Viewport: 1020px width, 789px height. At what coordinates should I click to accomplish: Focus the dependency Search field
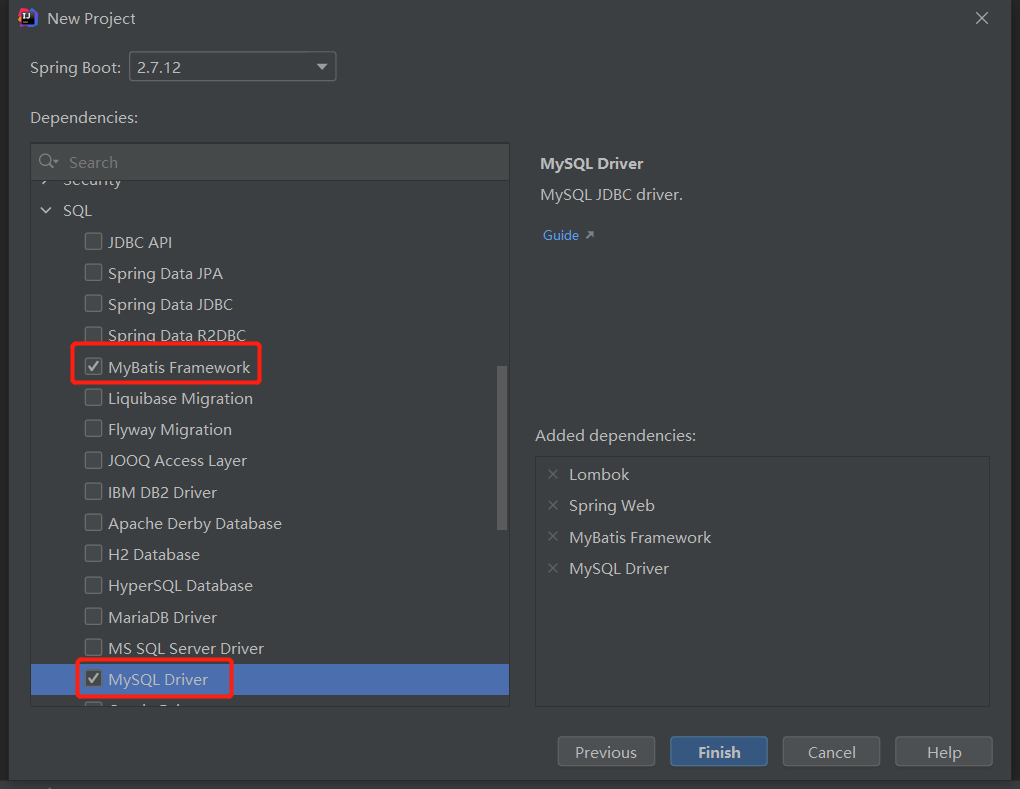click(x=280, y=162)
